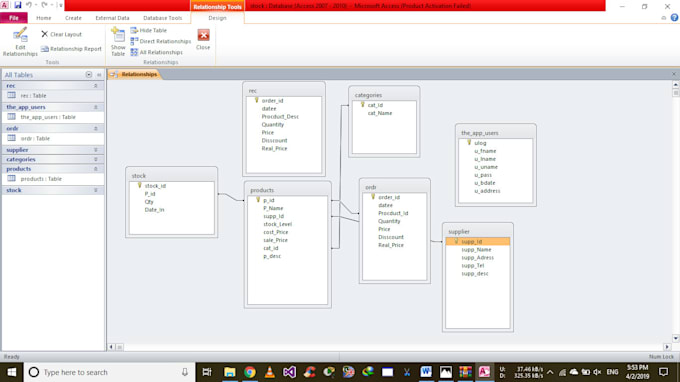Screen dimensions: 680x382
Task: Open the Edit Relationships tool
Action: (x=20, y=42)
